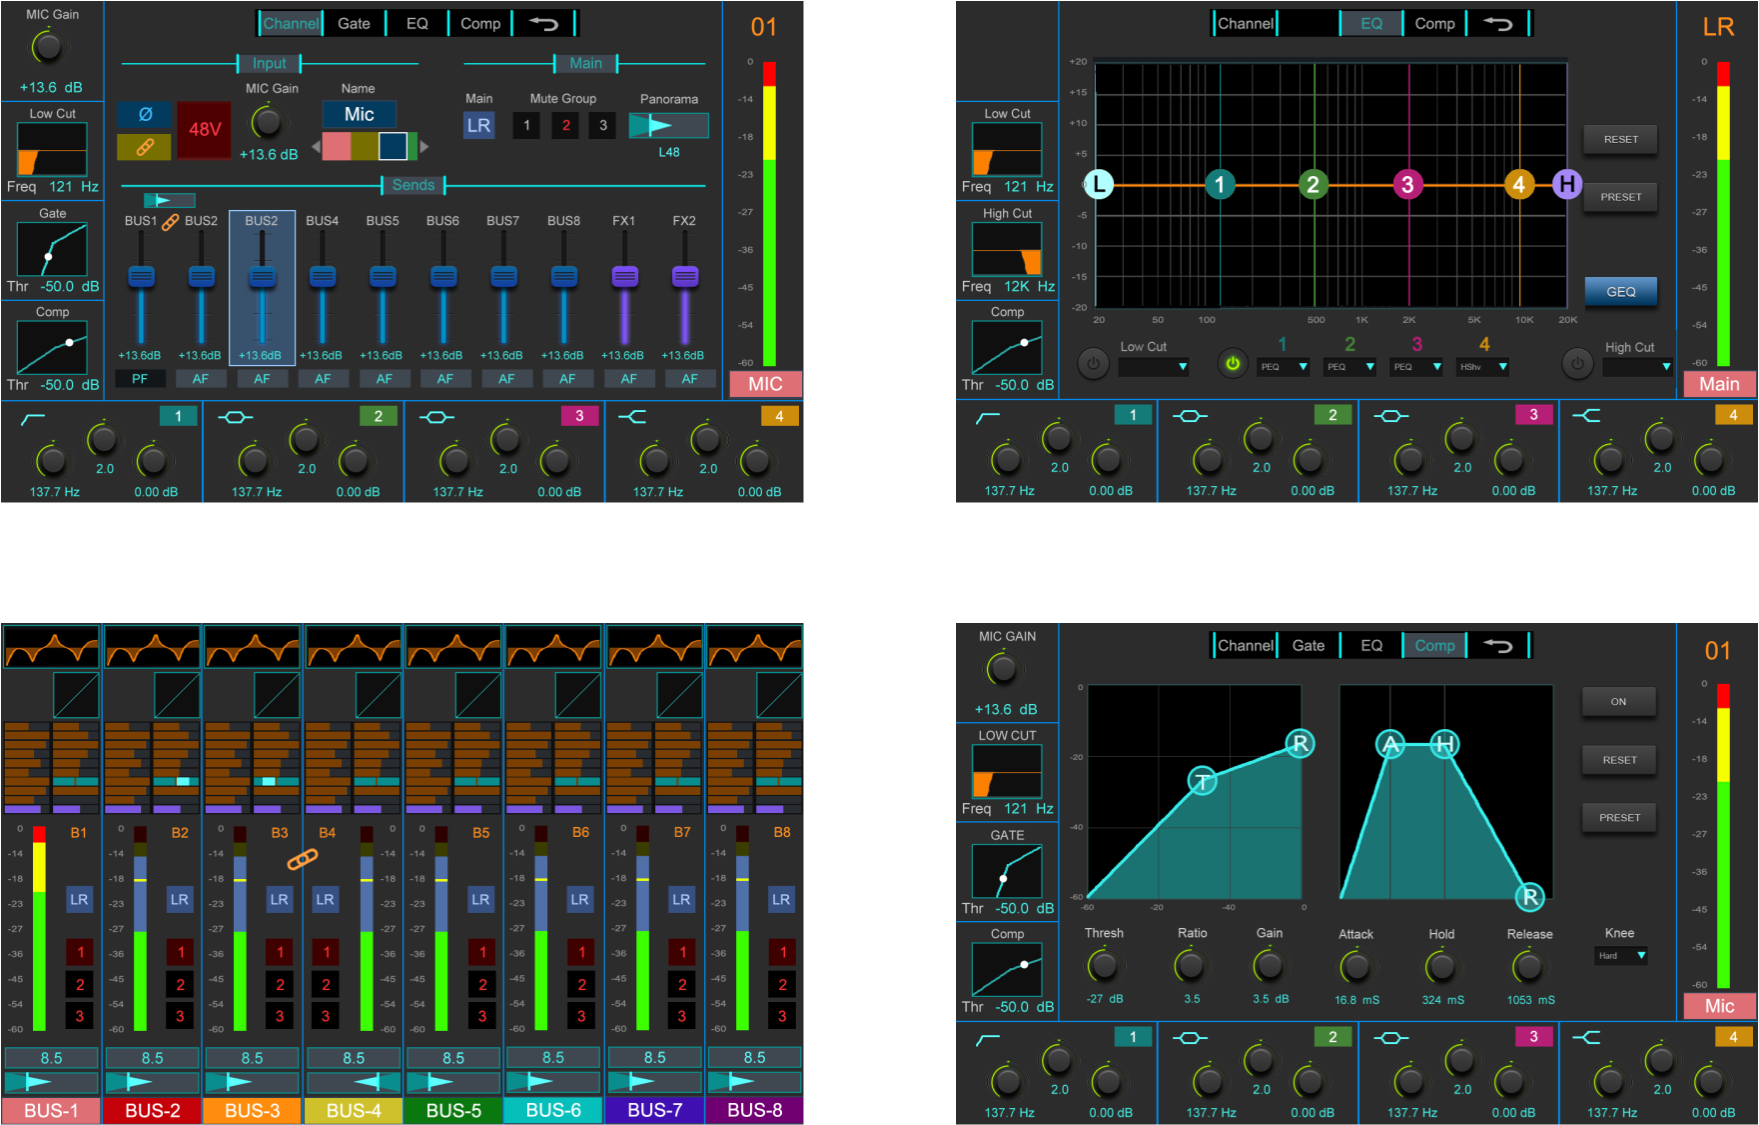Image resolution: width=1759 pixels, height=1125 pixels.
Task: Enable the High Cut power button in EQ
Action: point(1577,364)
